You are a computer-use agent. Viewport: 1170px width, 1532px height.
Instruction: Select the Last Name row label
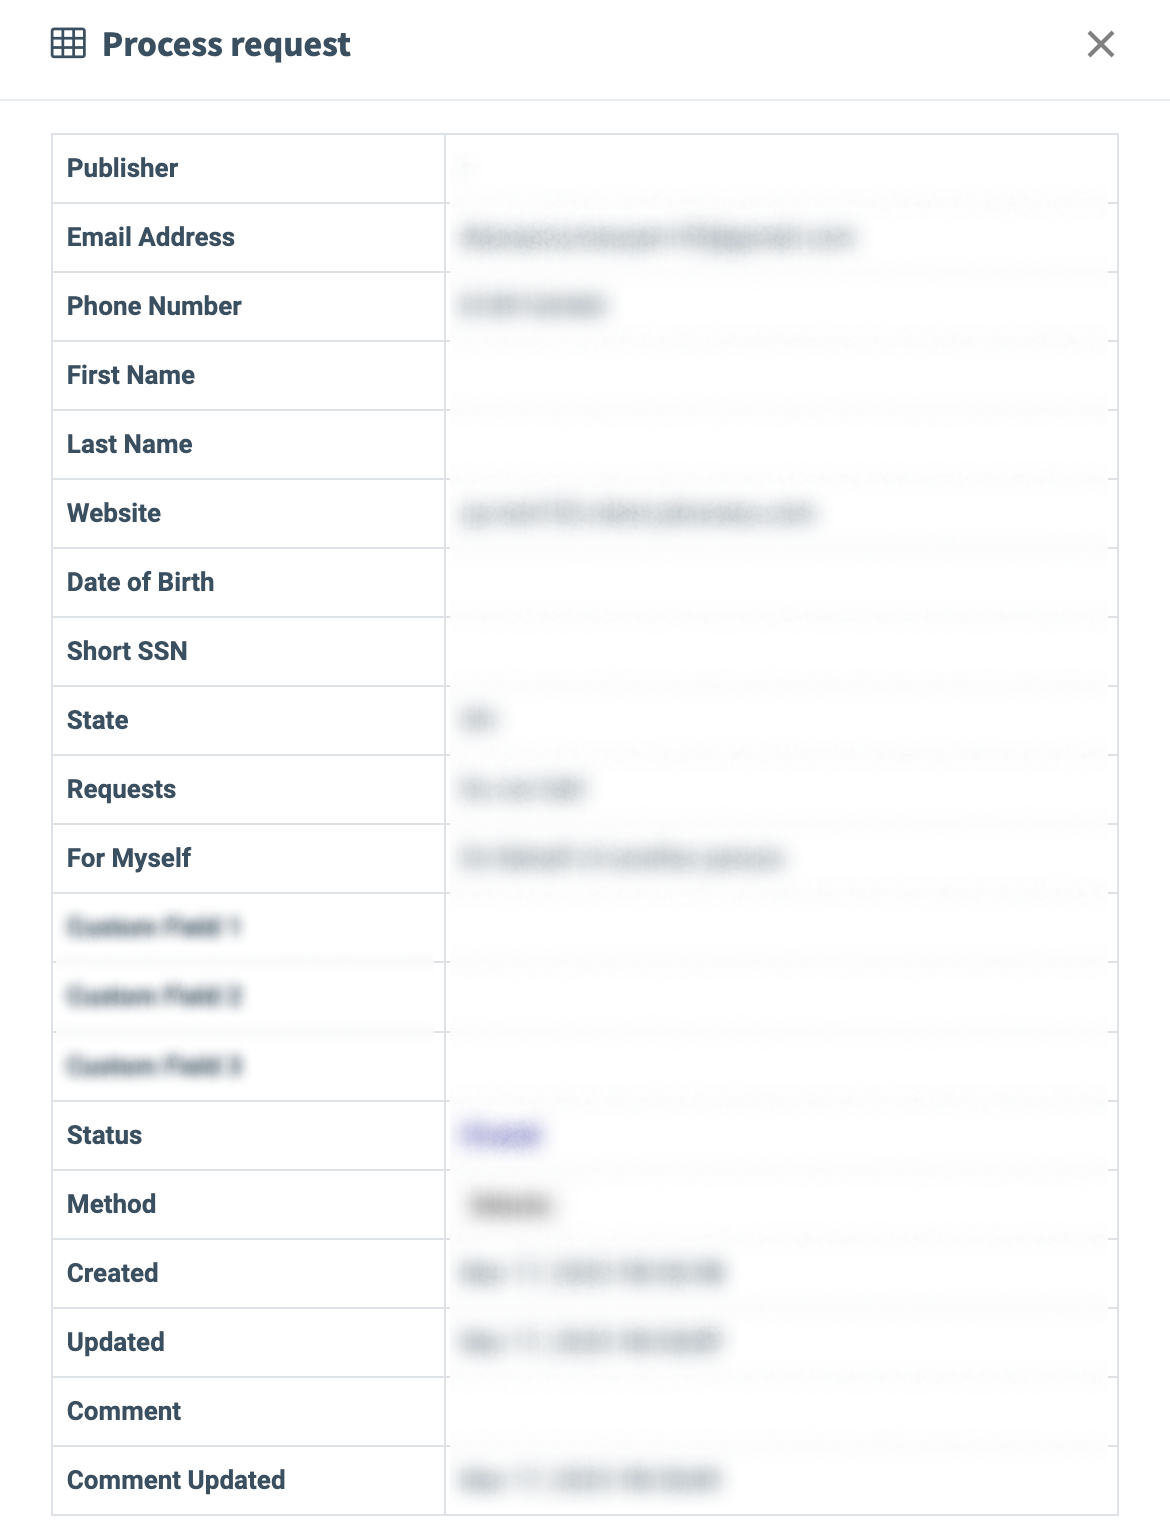[x=130, y=444]
